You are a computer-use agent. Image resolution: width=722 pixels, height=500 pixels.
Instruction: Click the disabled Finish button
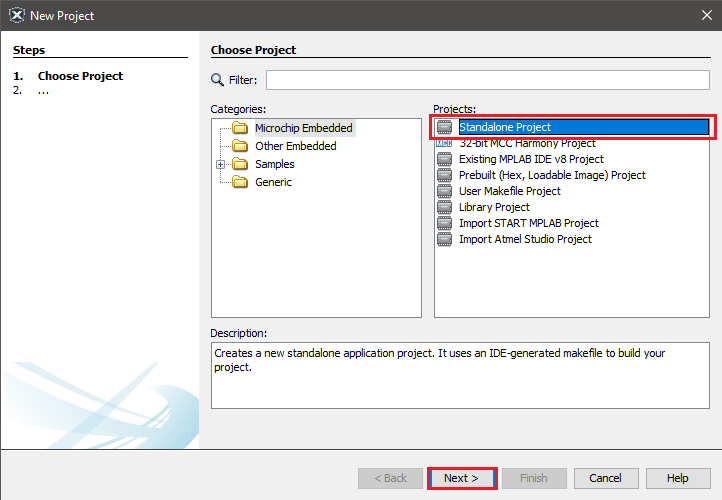point(534,478)
